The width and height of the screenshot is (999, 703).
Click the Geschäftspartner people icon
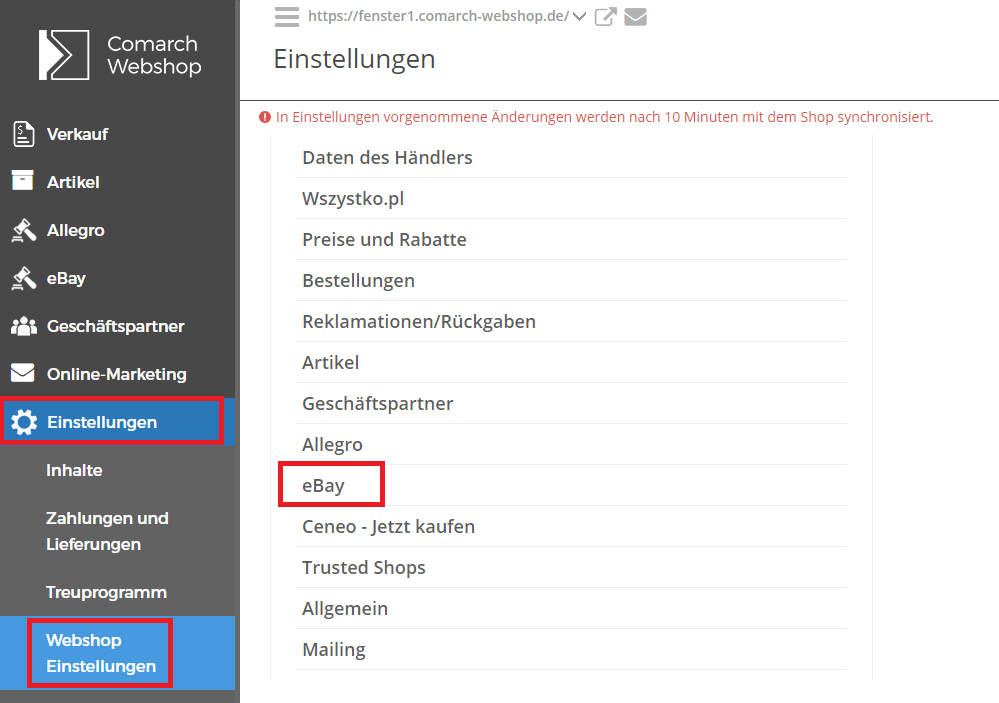(24, 326)
